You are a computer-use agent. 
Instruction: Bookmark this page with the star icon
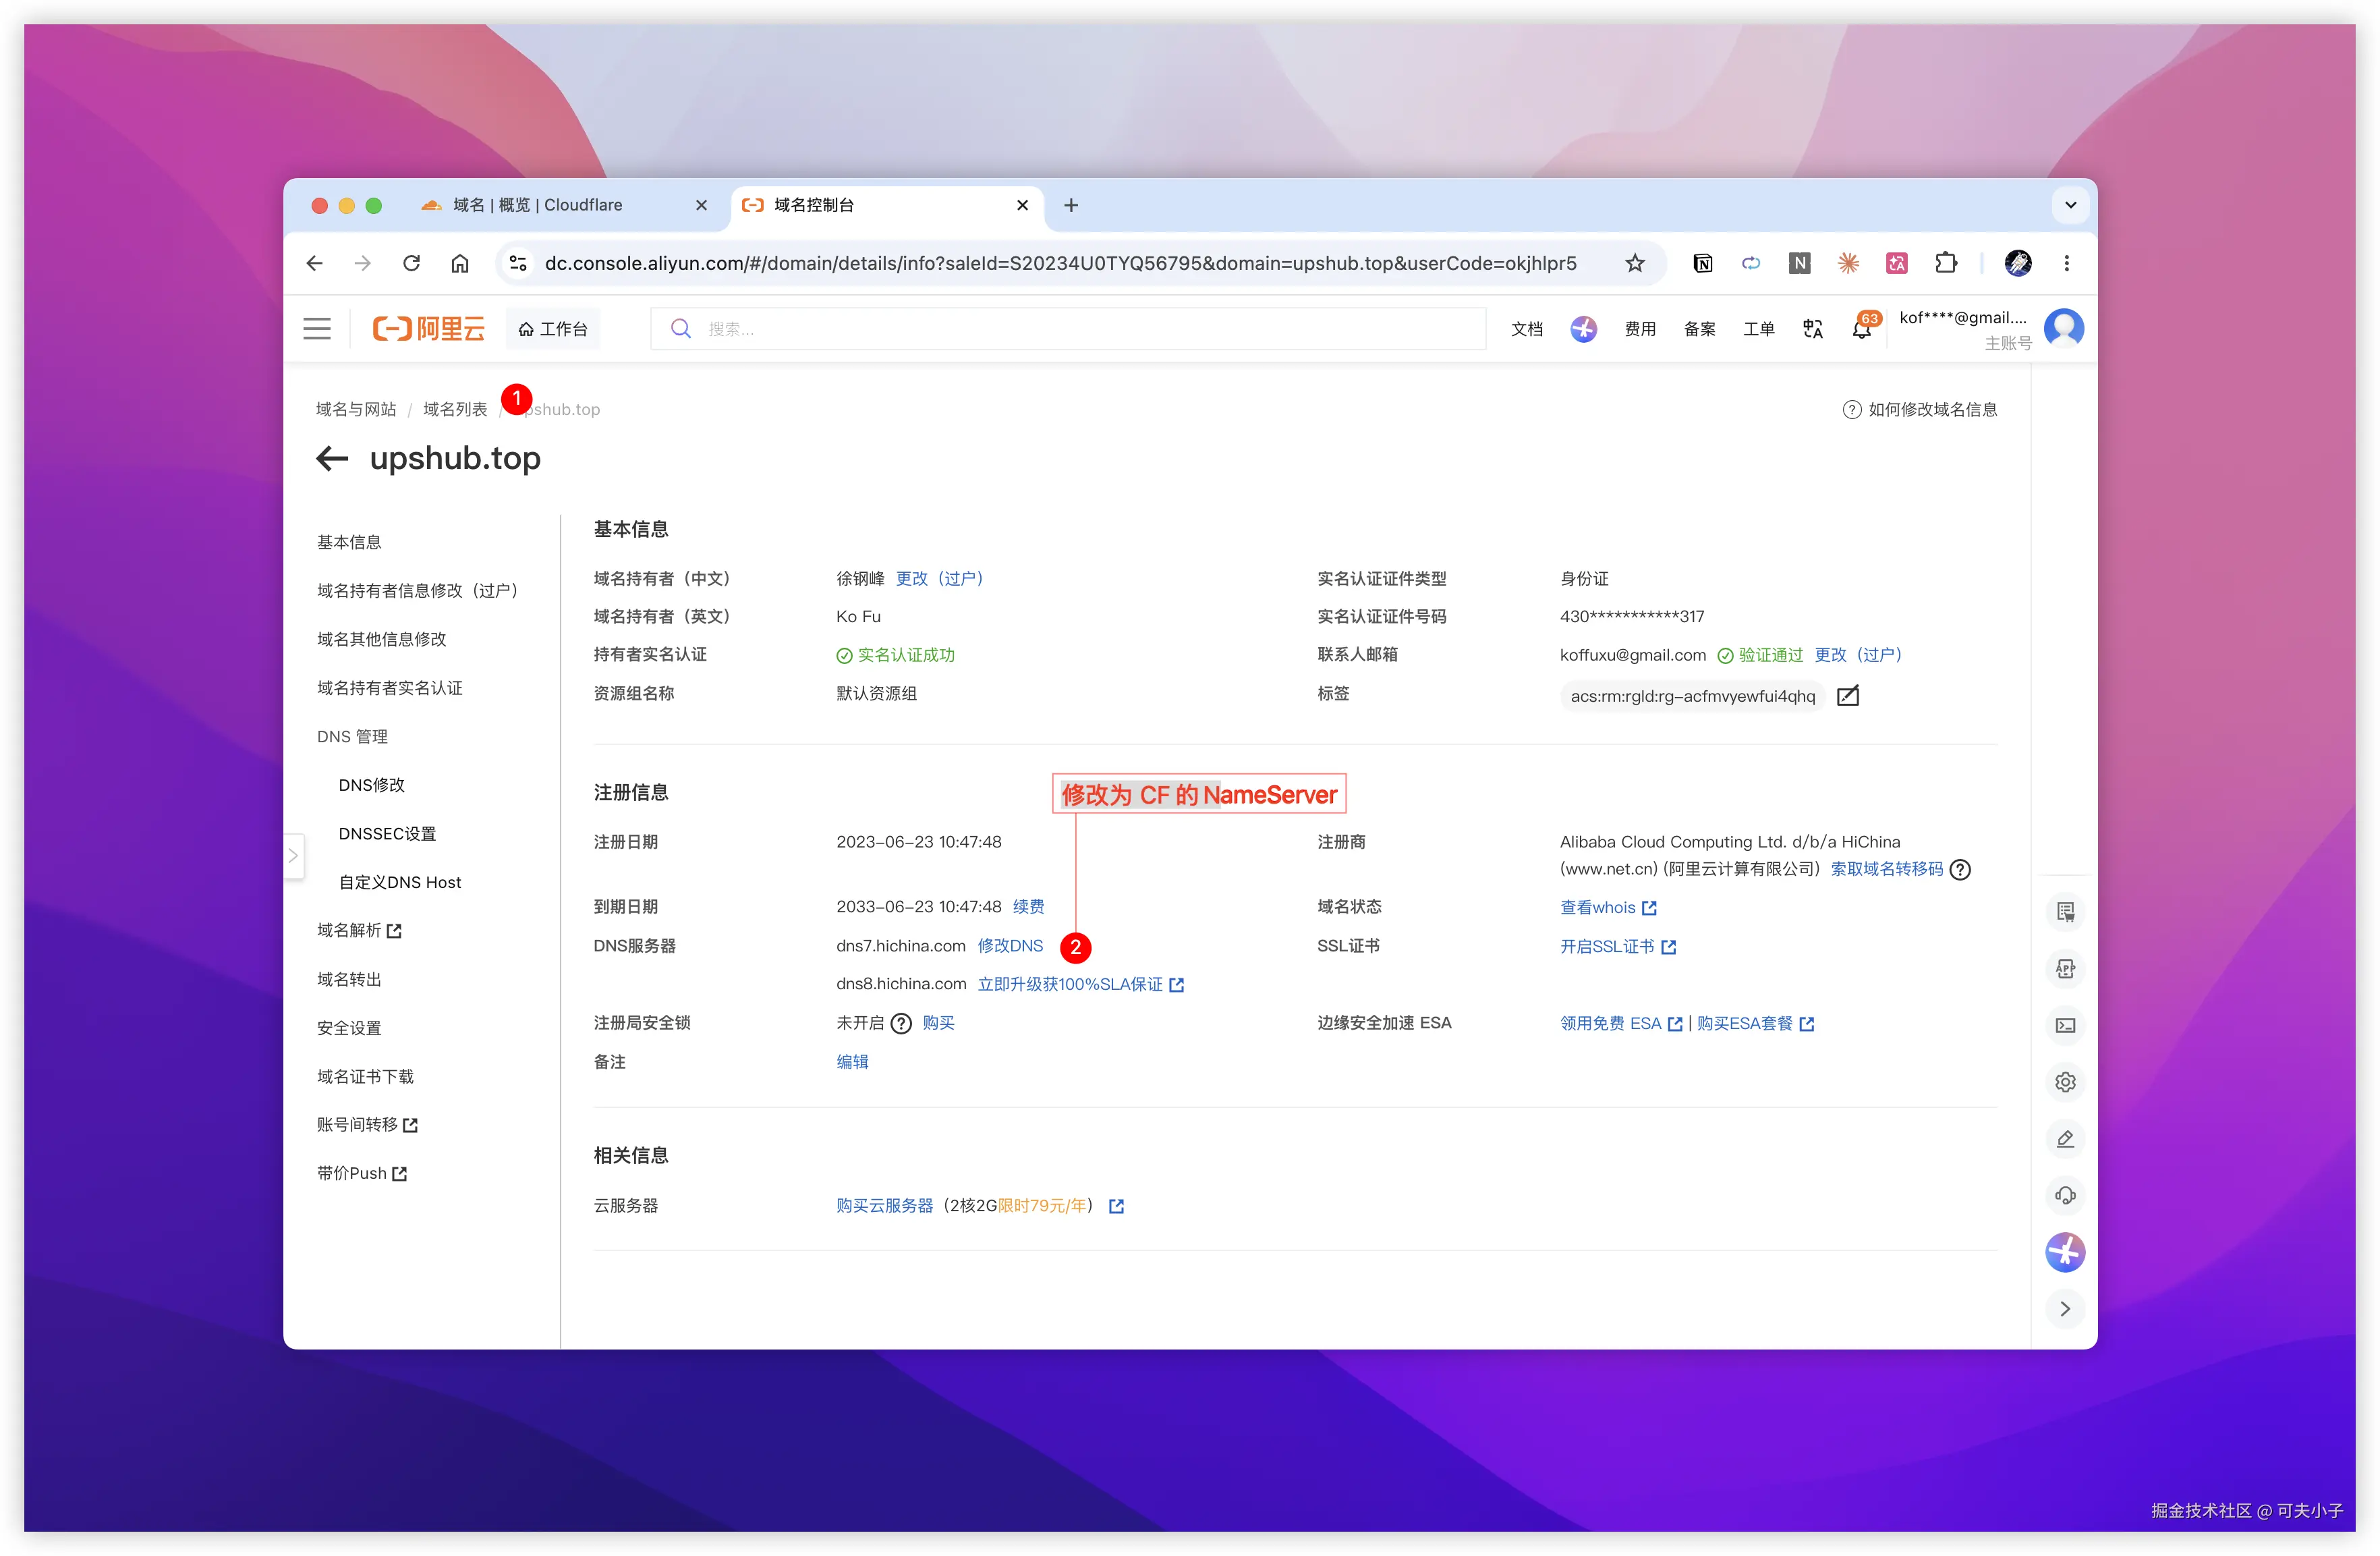click(1635, 263)
